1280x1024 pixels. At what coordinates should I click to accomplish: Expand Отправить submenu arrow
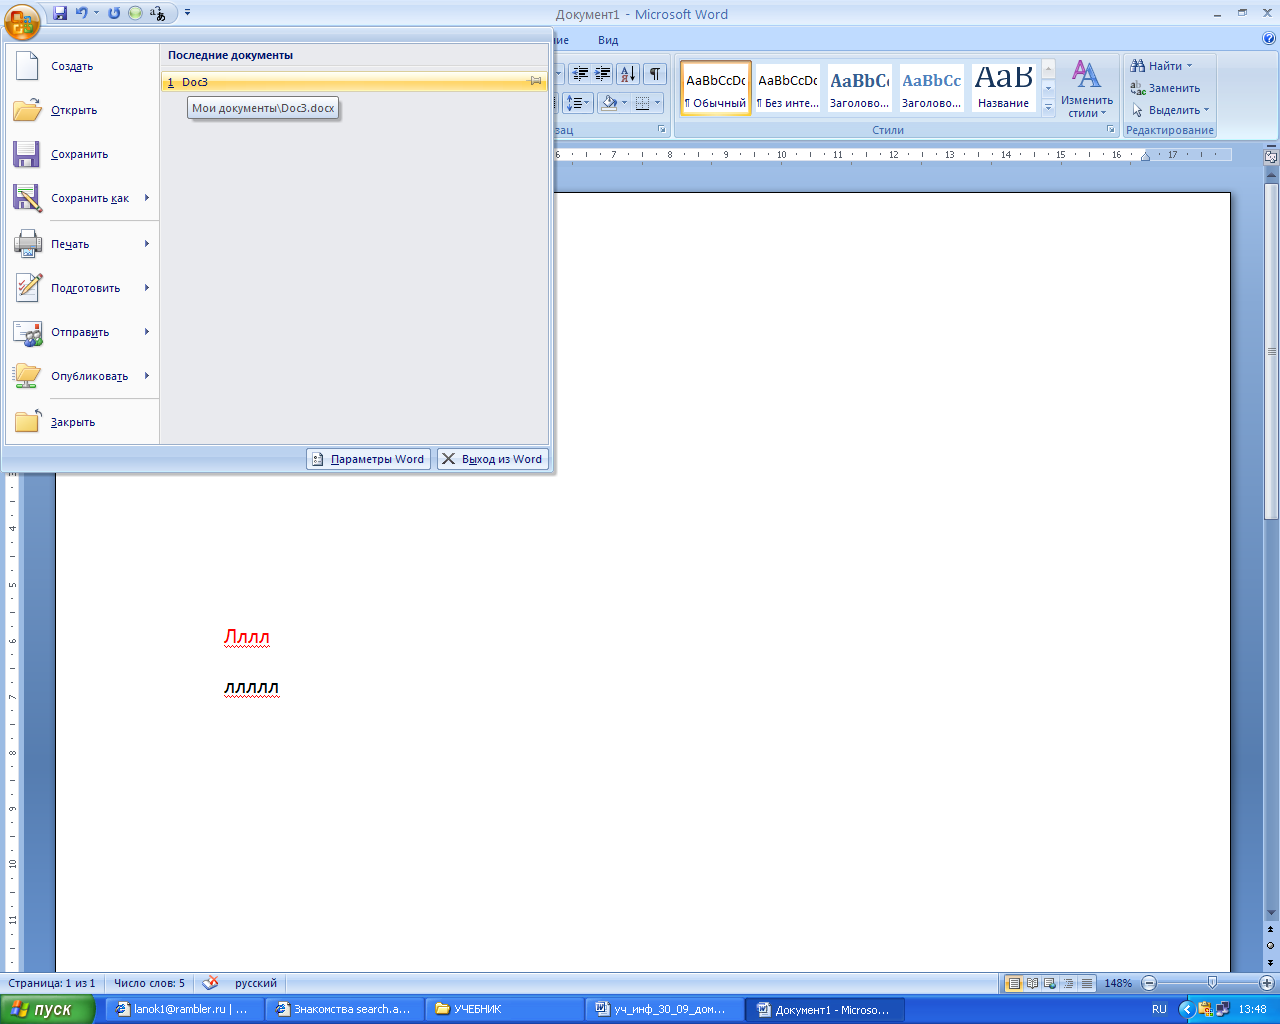(x=146, y=332)
